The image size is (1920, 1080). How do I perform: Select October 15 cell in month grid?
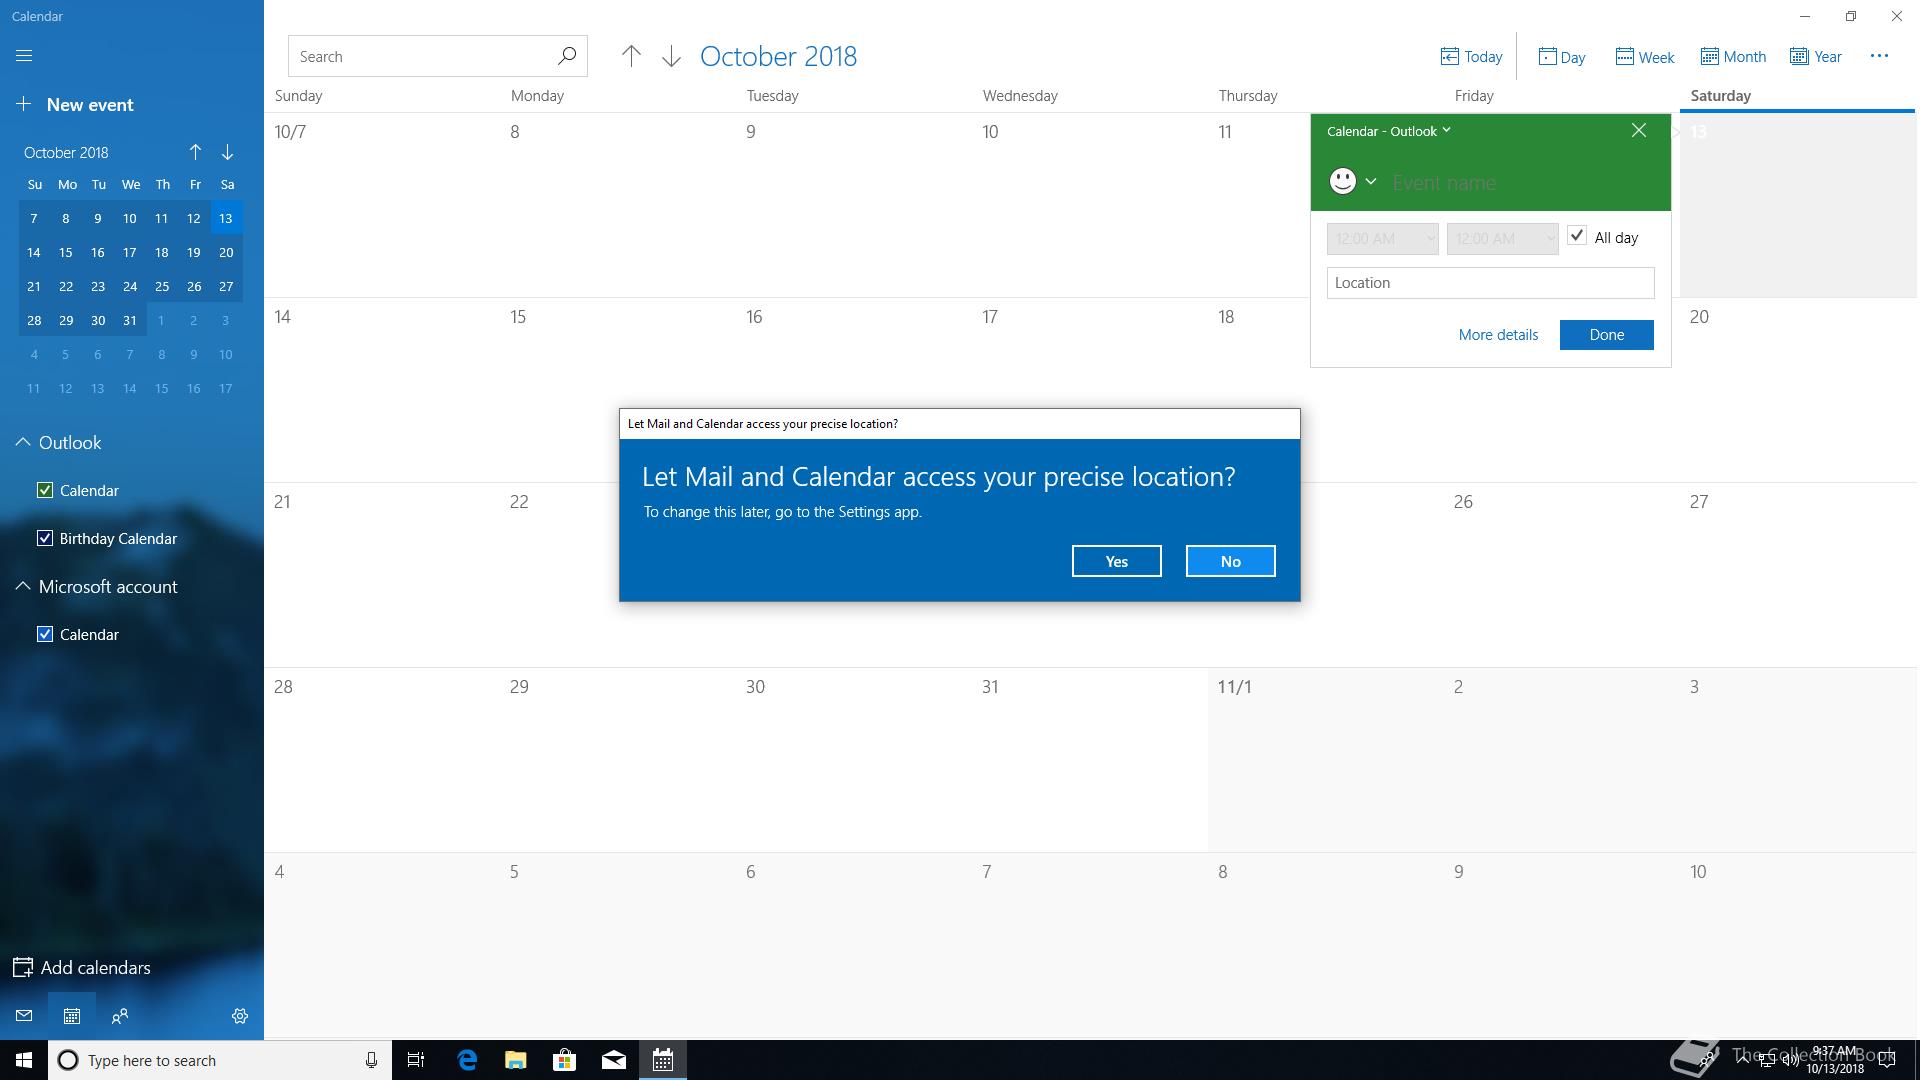[x=618, y=390]
